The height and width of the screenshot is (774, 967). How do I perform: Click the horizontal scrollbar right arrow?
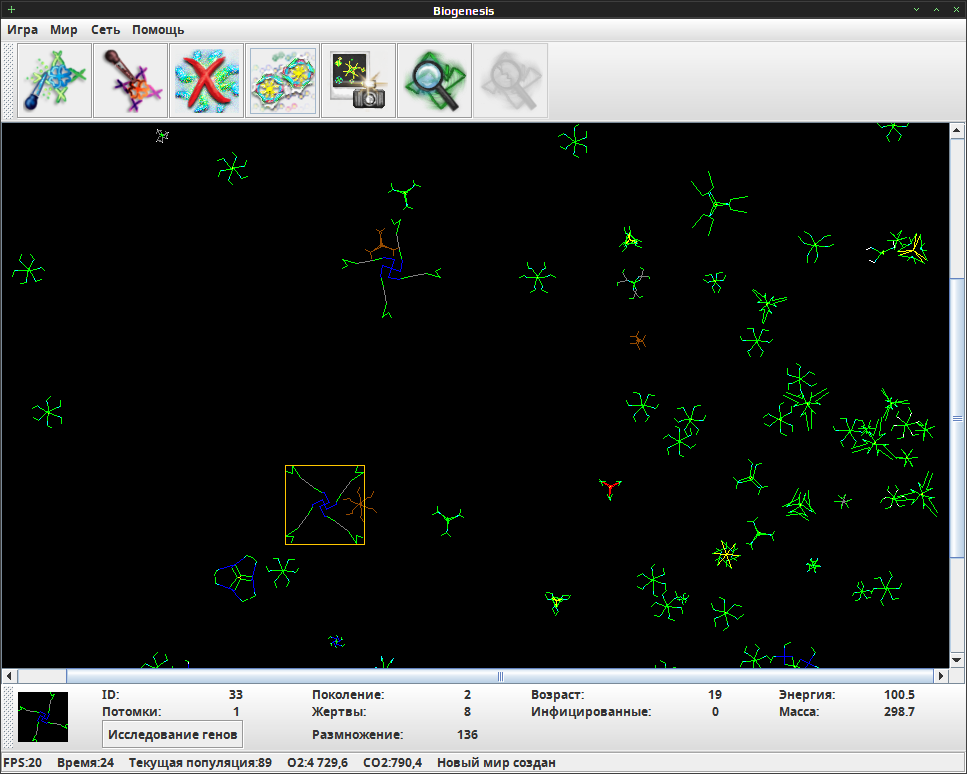(941, 676)
